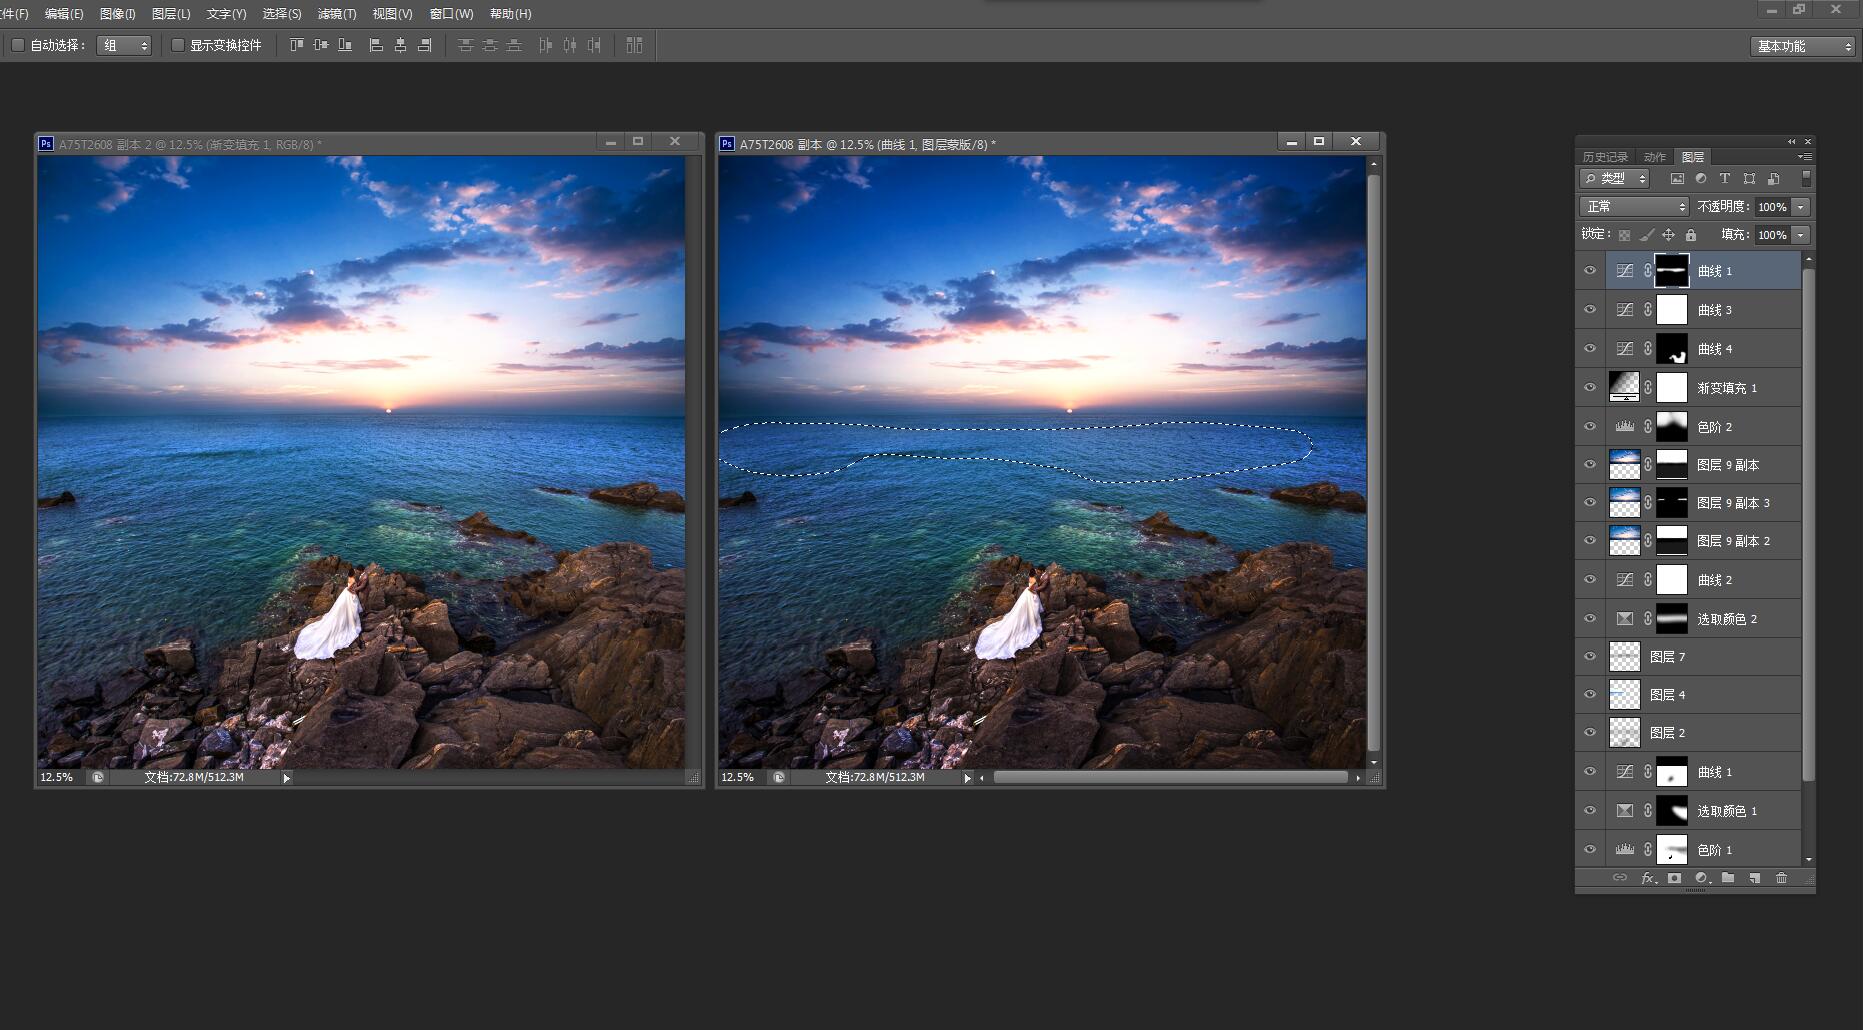Click the delete layer trash icon
This screenshot has width=1863, height=1030.
(x=1781, y=878)
